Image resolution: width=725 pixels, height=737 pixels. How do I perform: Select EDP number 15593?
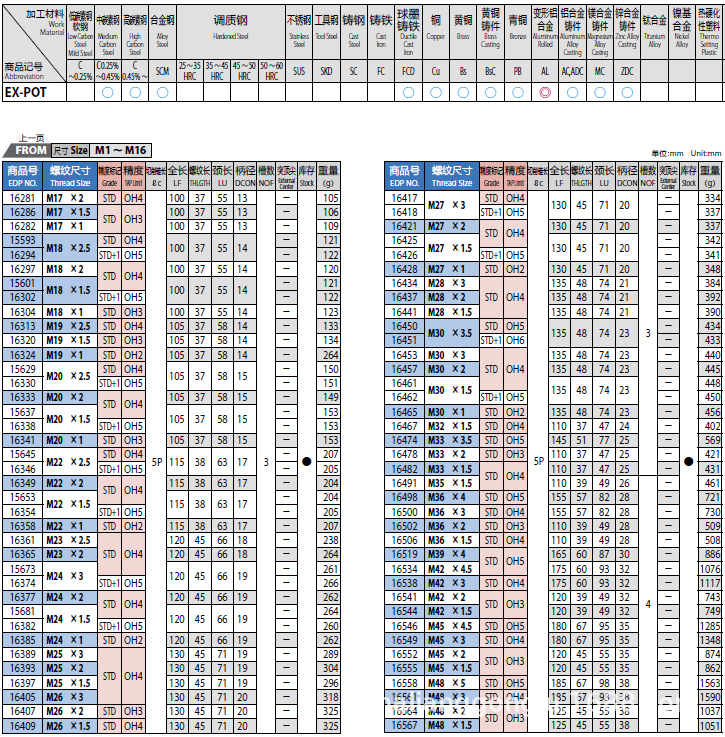point(23,240)
